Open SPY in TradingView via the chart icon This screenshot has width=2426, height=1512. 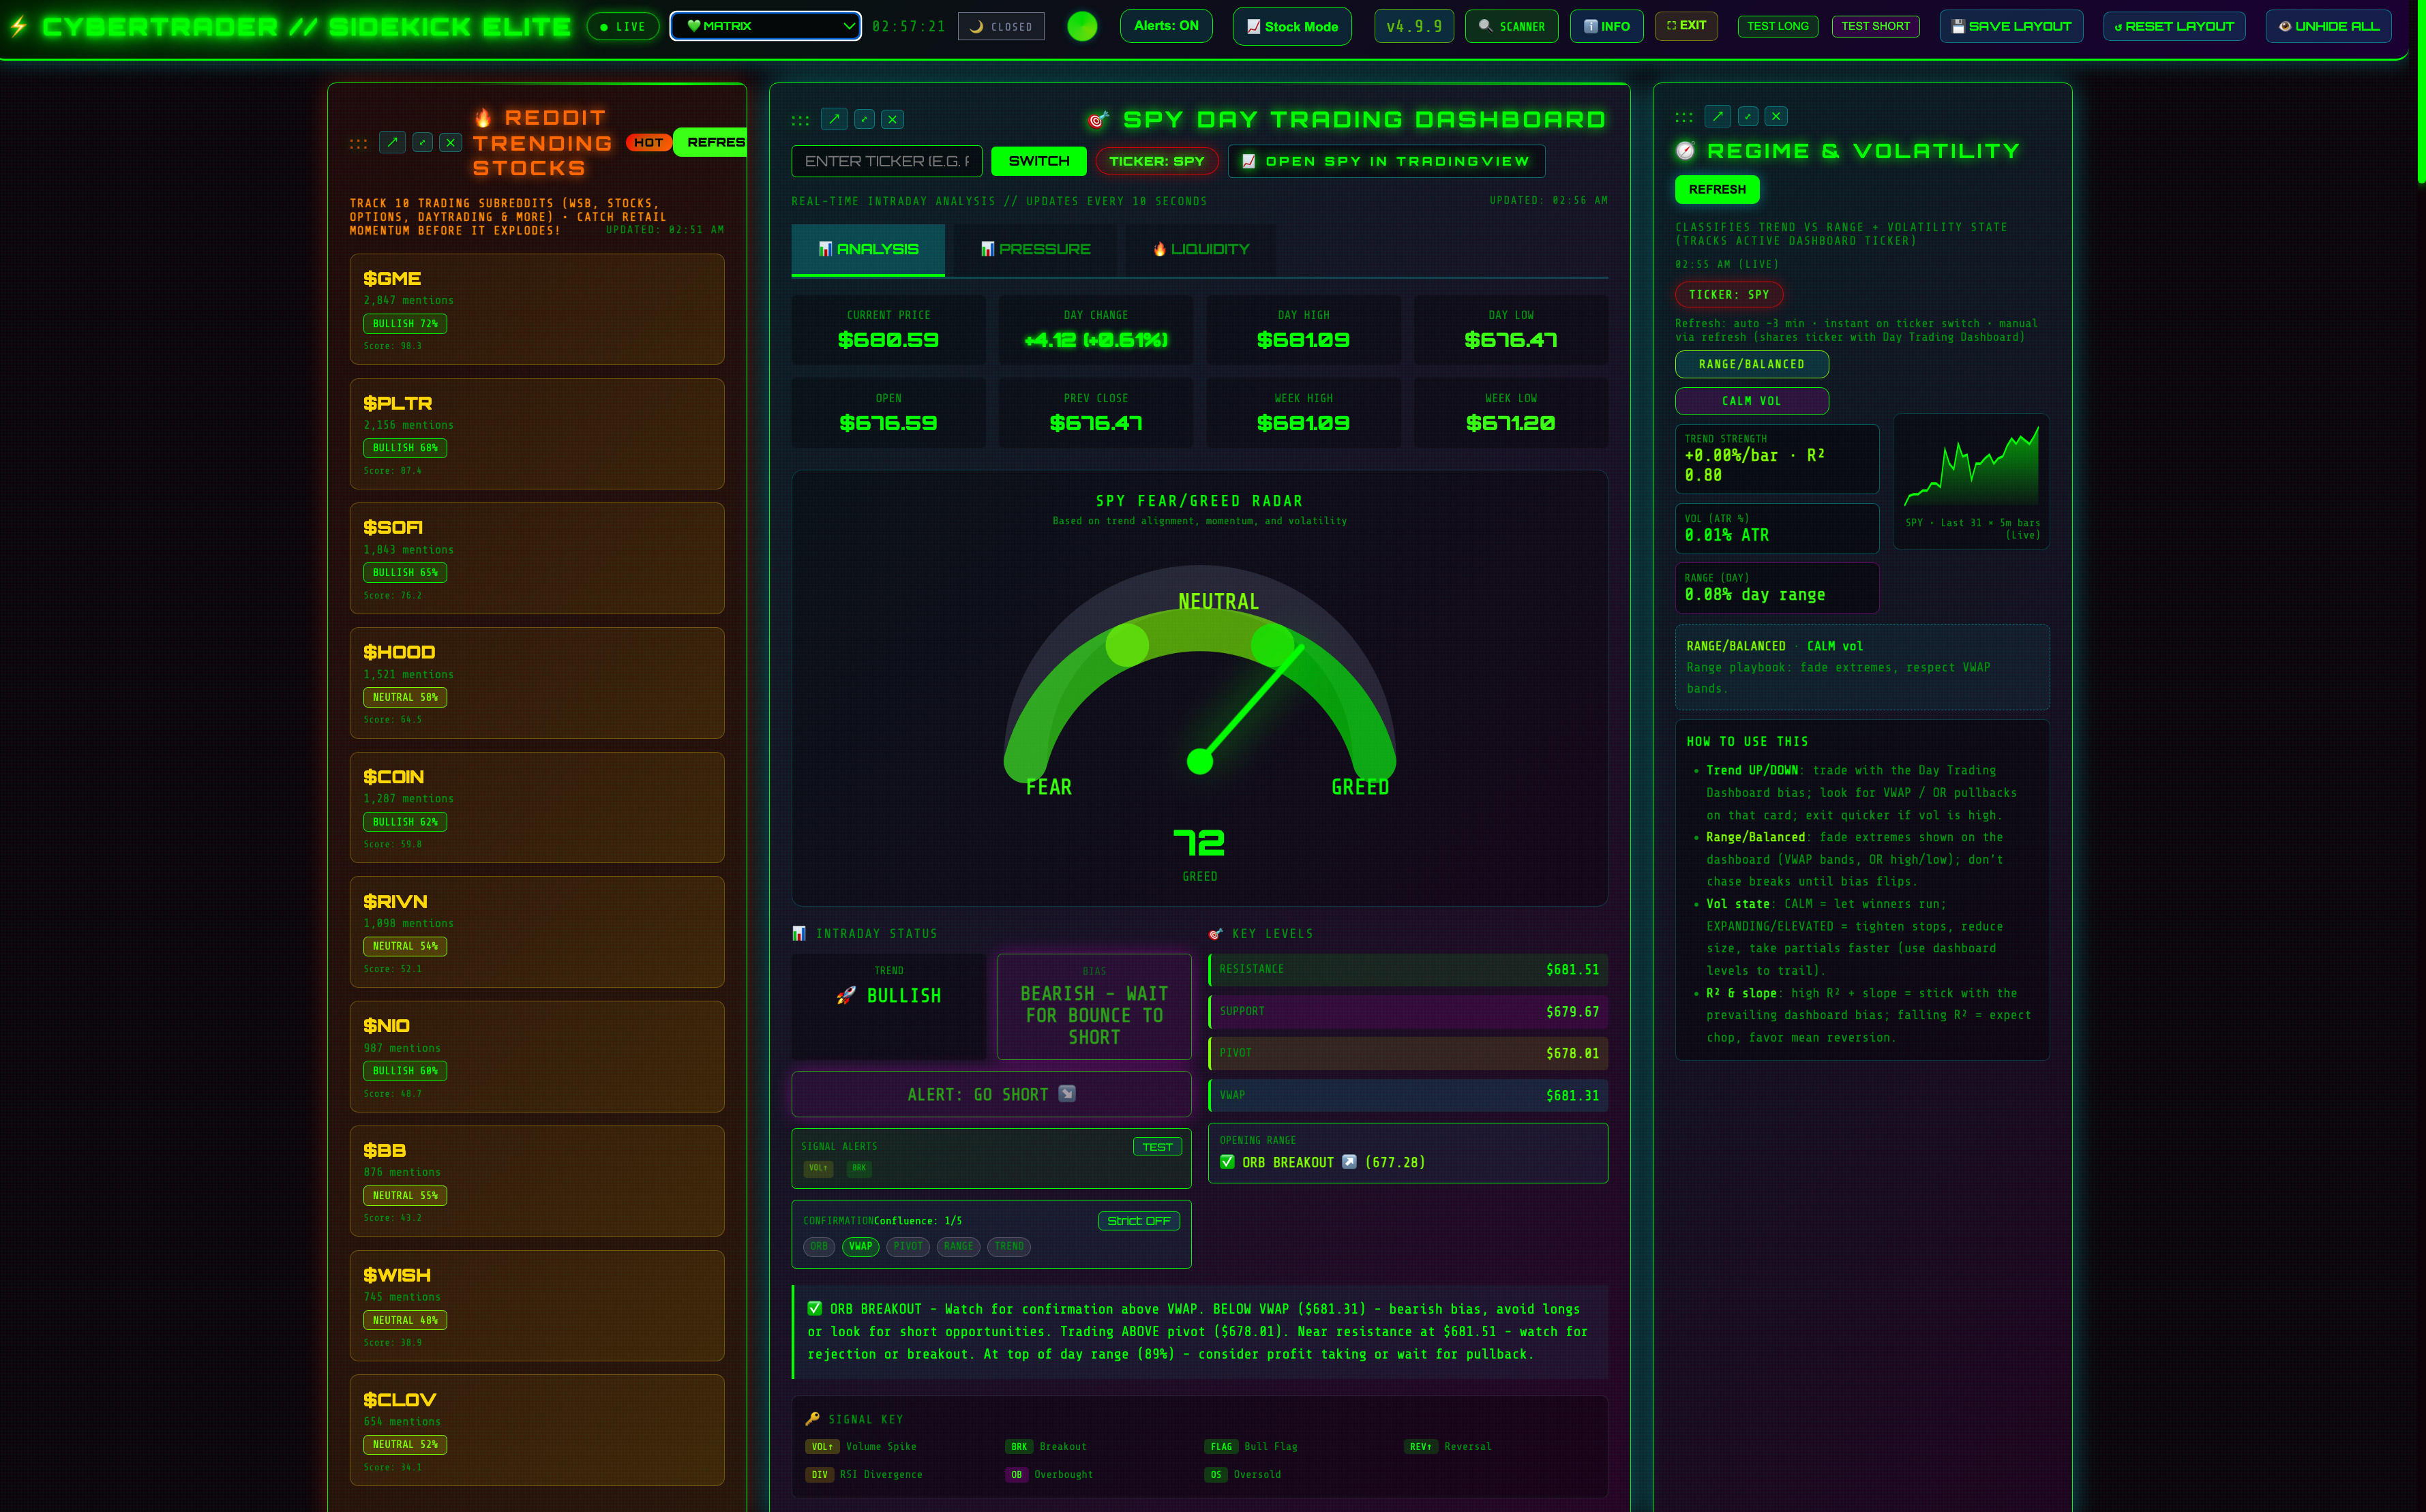tap(1249, 161)
